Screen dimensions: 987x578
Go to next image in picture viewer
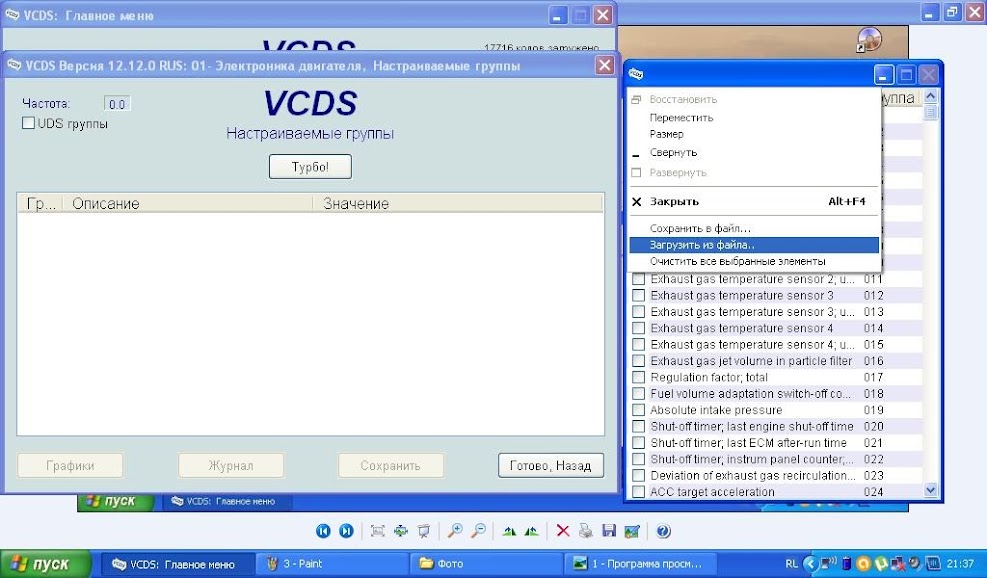346,531
